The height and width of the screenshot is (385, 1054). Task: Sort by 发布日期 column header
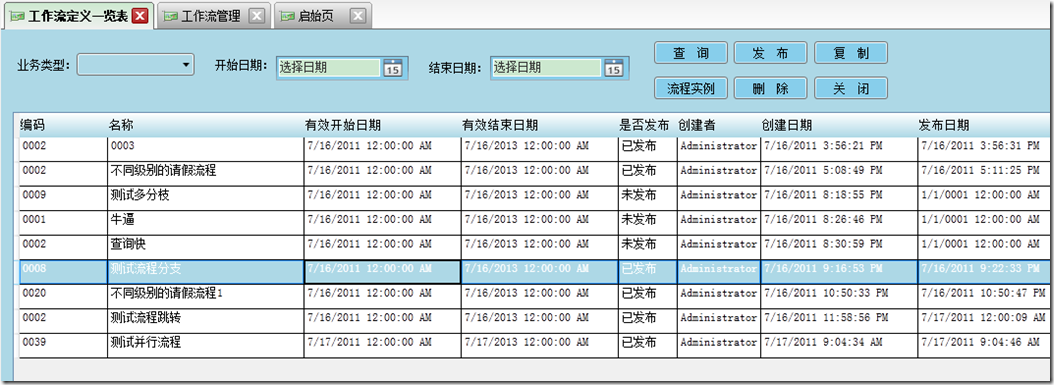point(944,125)
